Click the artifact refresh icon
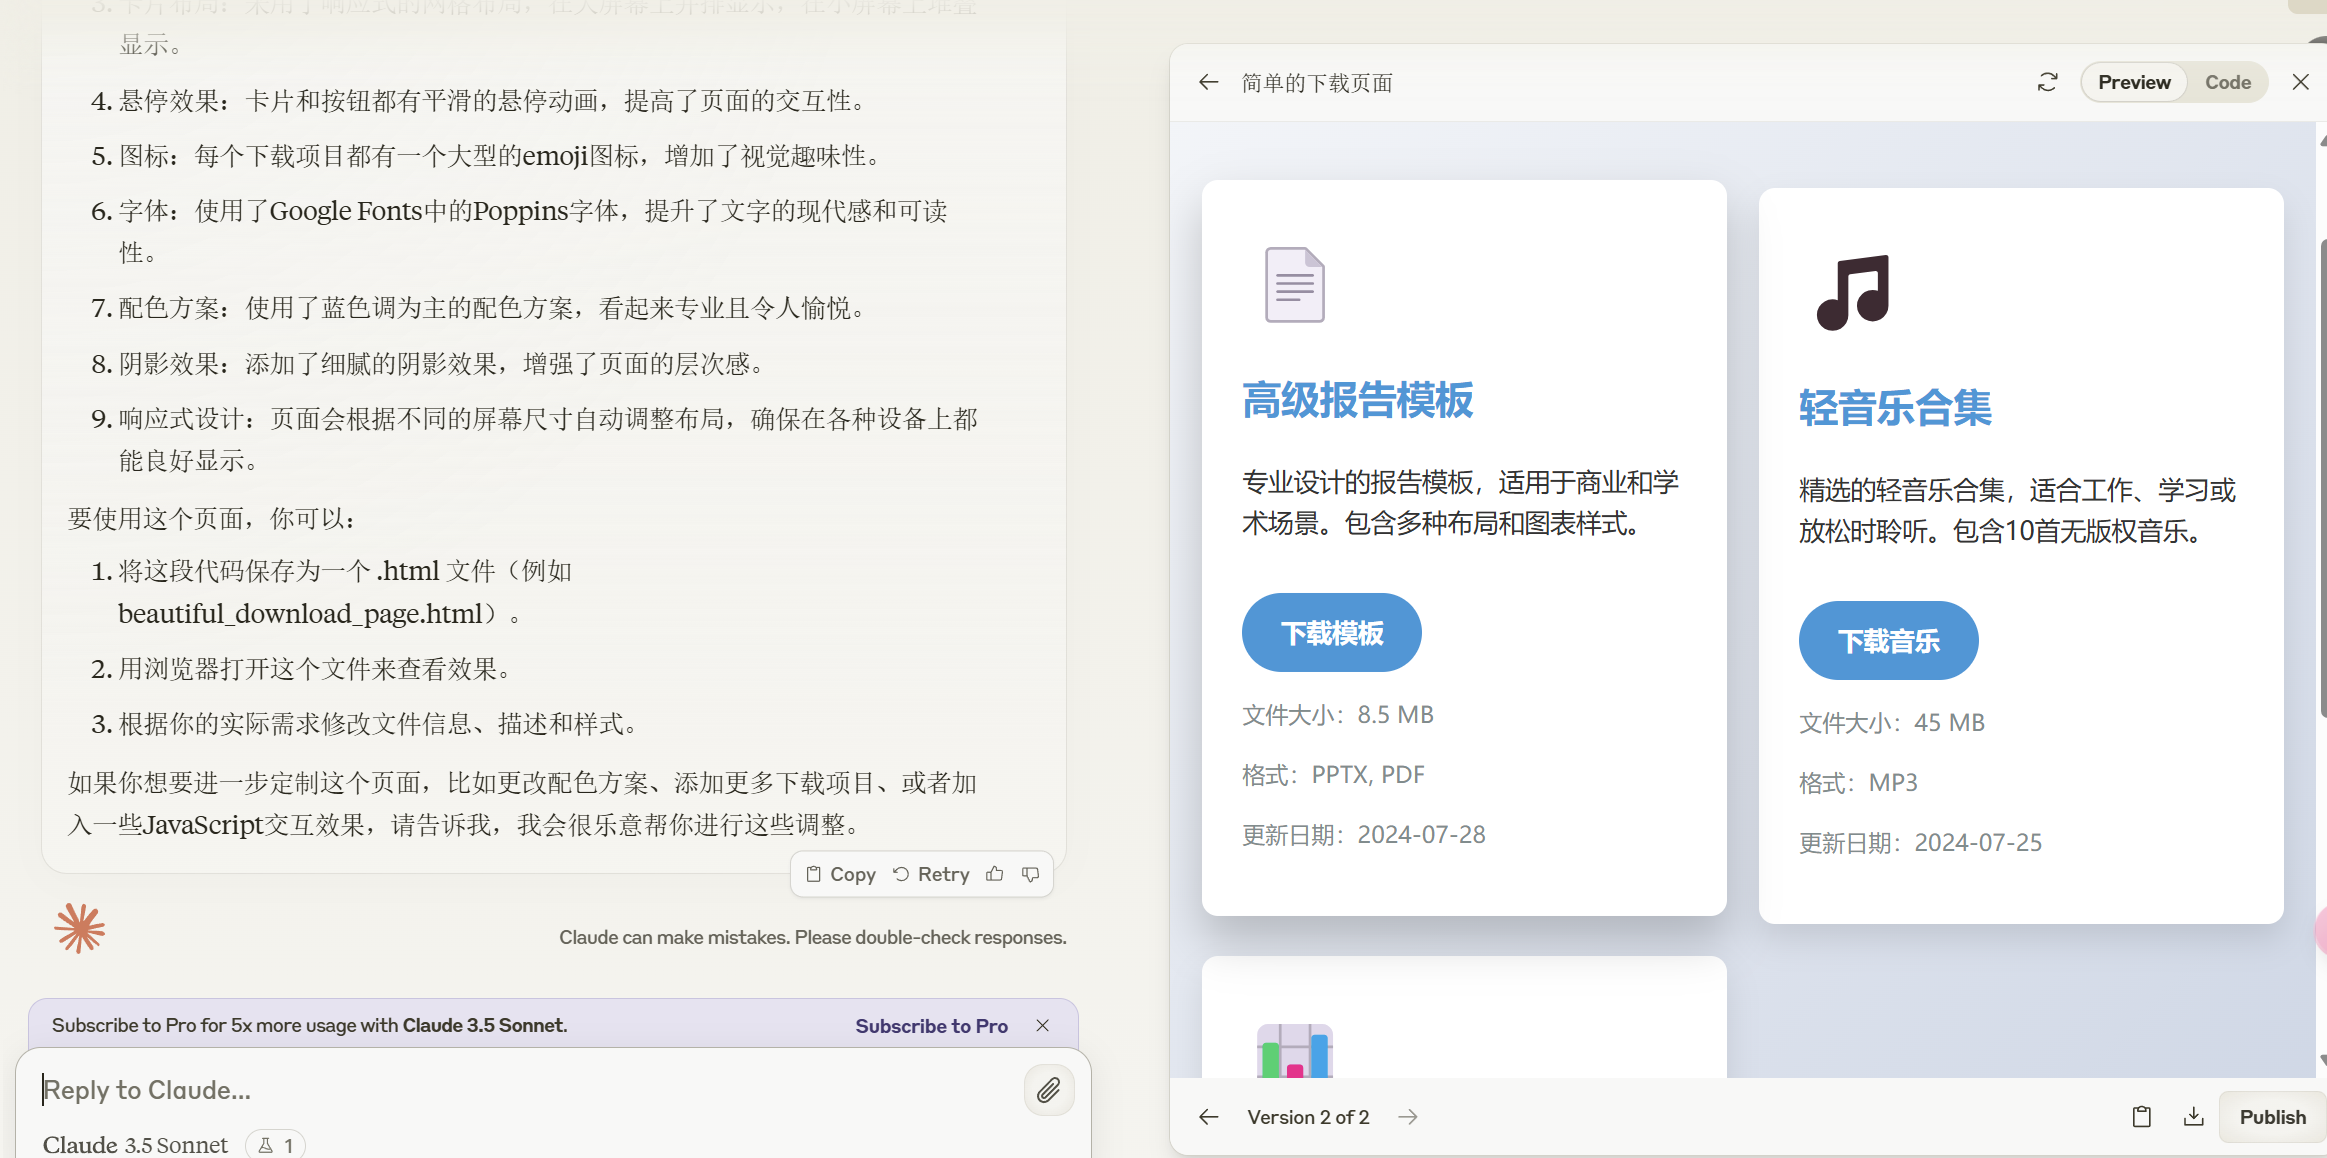Viewport: 2327px width, 1158px height. tap(2047, 82)
